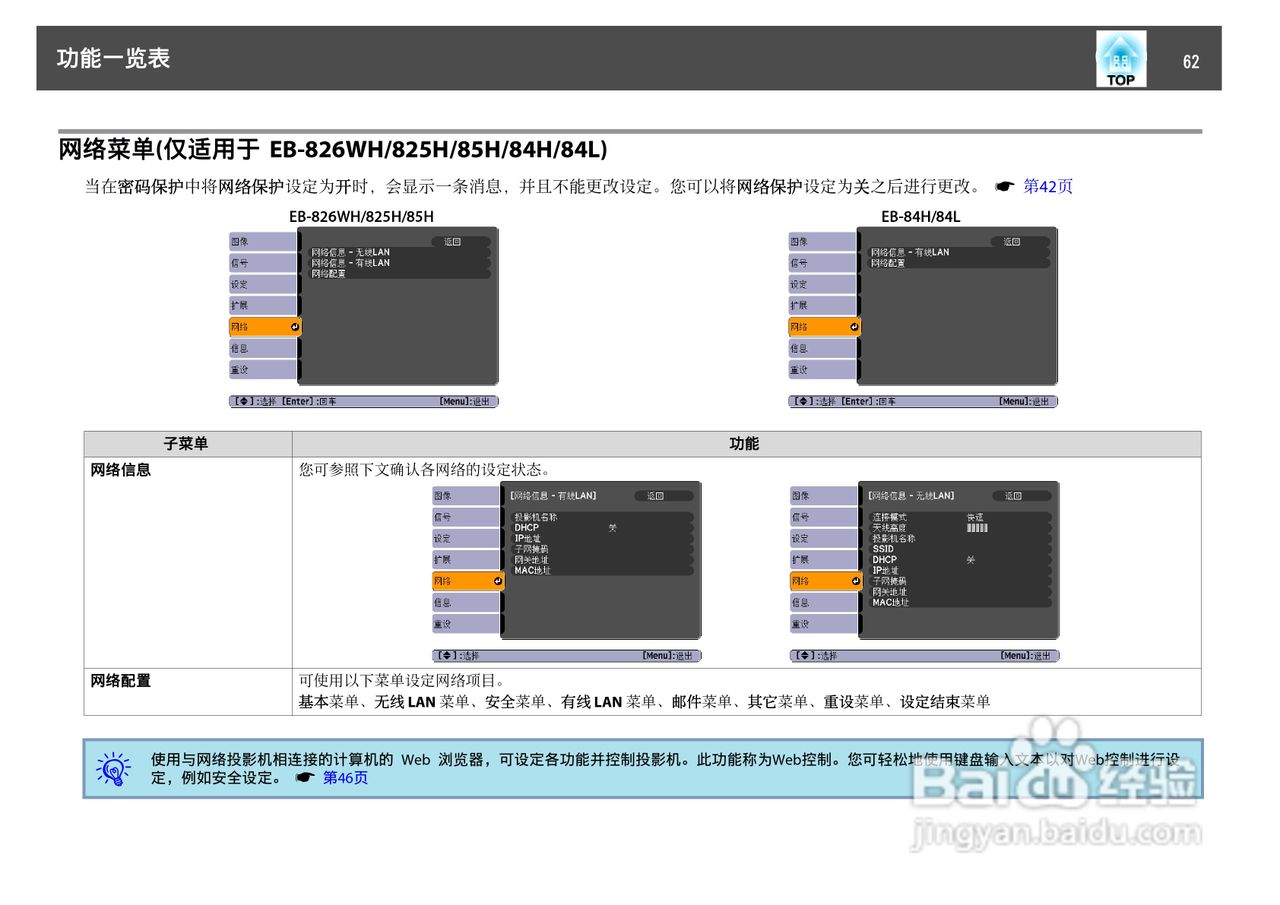Click the lightbulb tip icon
Screen dimensions: 1280x905
(112, 771)
